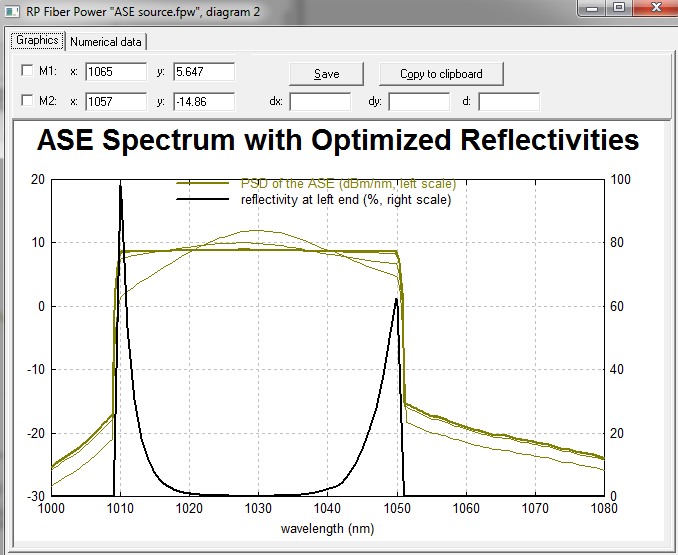The height and width of the screenshot is (555, 678).
Task: Select the Graphics tab
Action: [37, 41]
